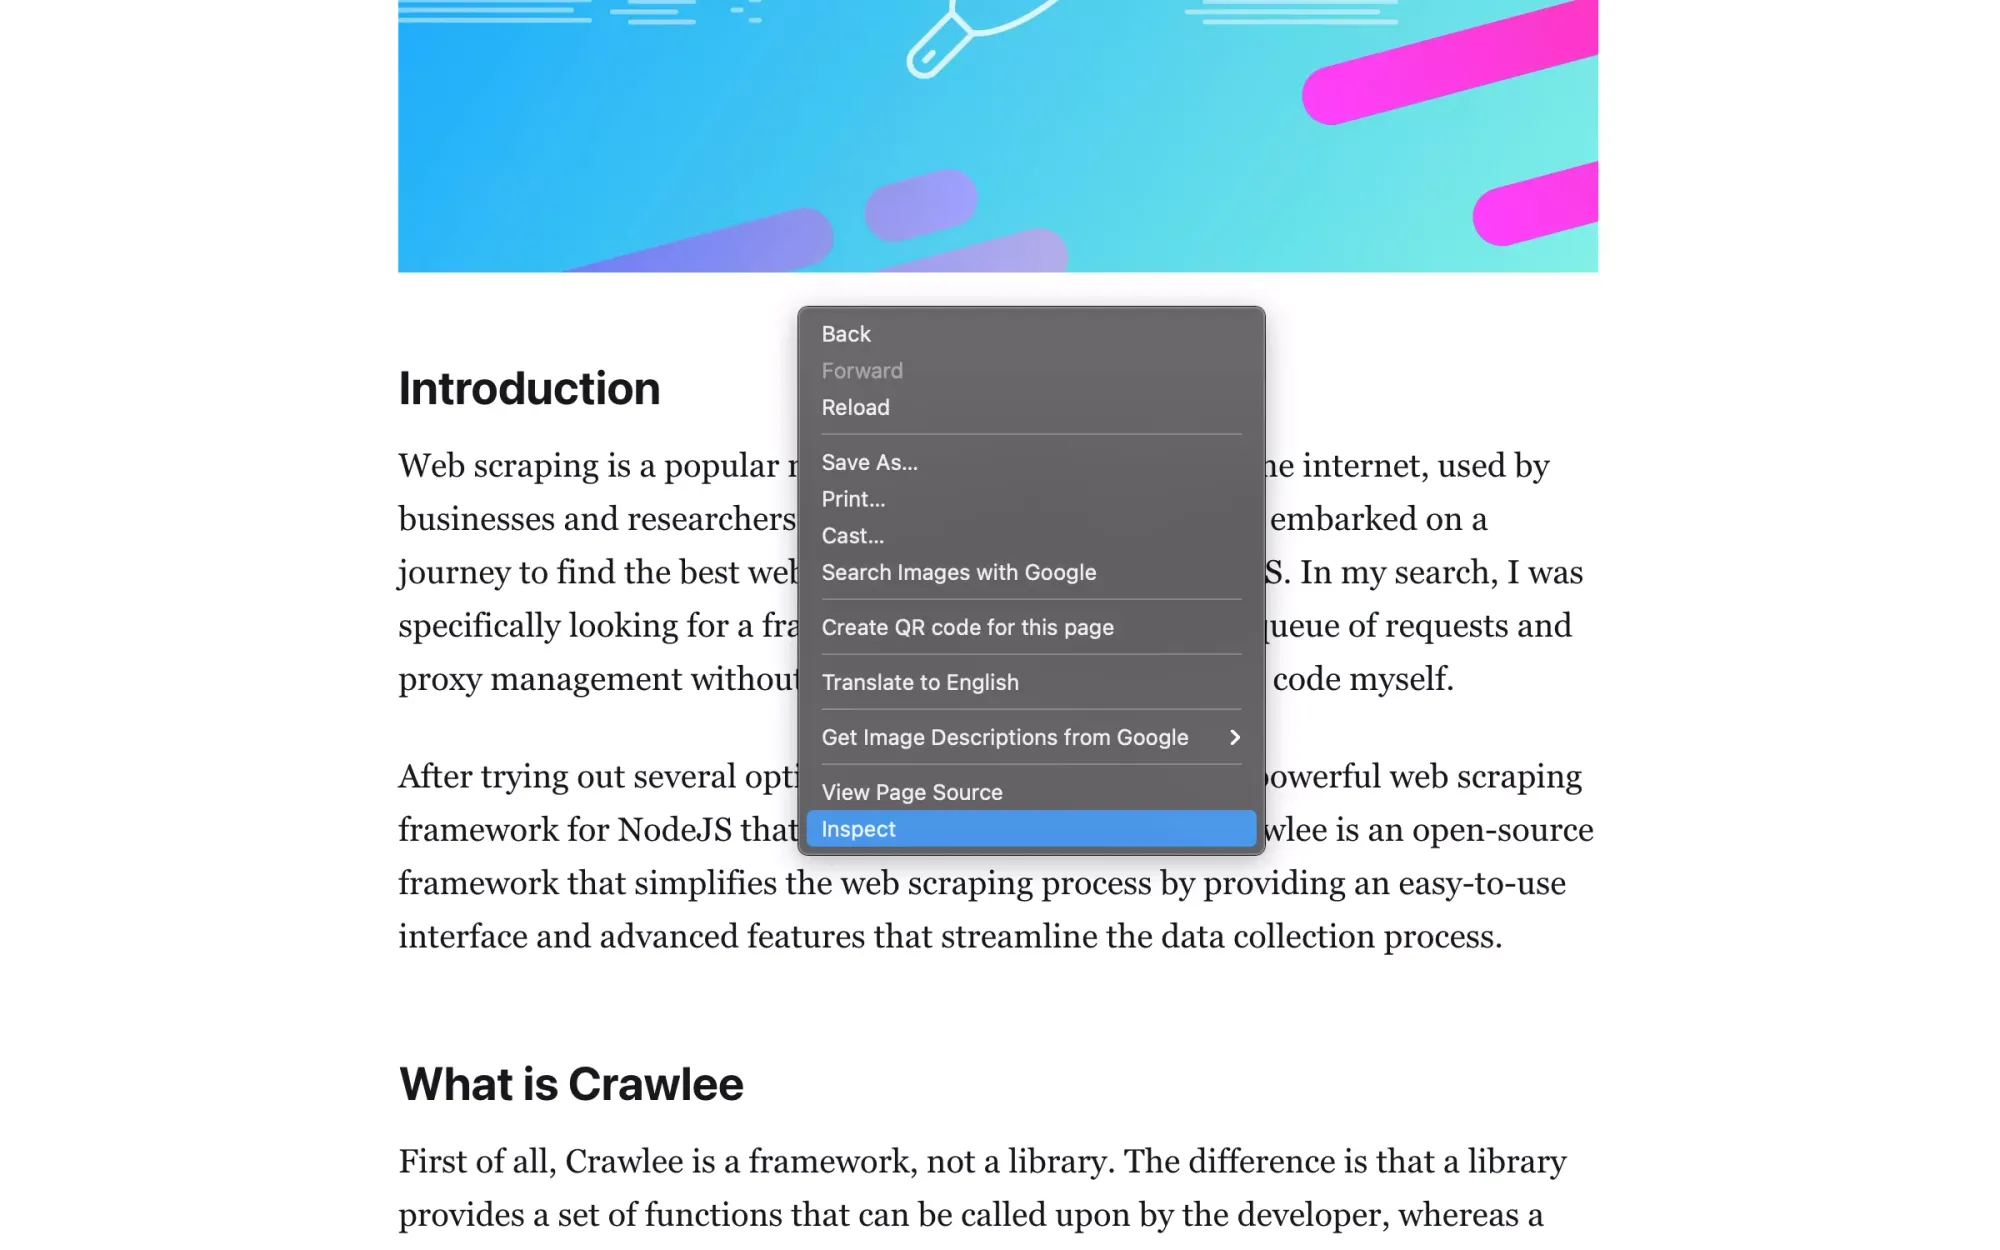Click View Page Source option
Viewport: 2000px width, 1250px height.
point(911,791)
